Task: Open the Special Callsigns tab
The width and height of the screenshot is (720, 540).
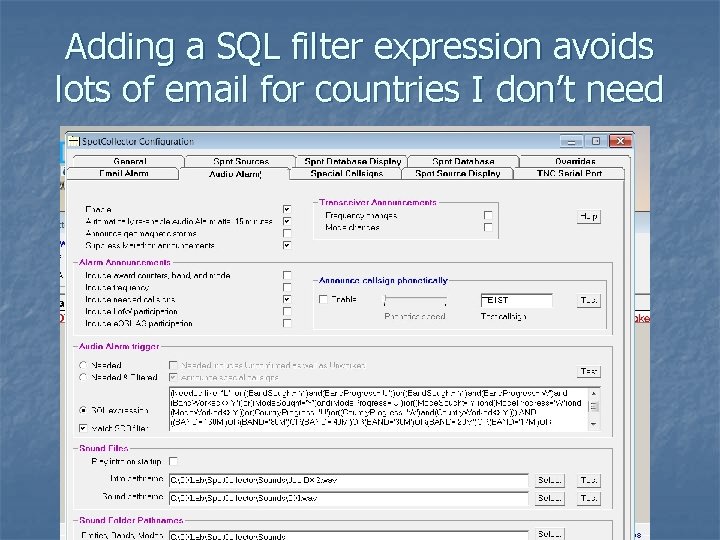Action: (x=346, y=173)
